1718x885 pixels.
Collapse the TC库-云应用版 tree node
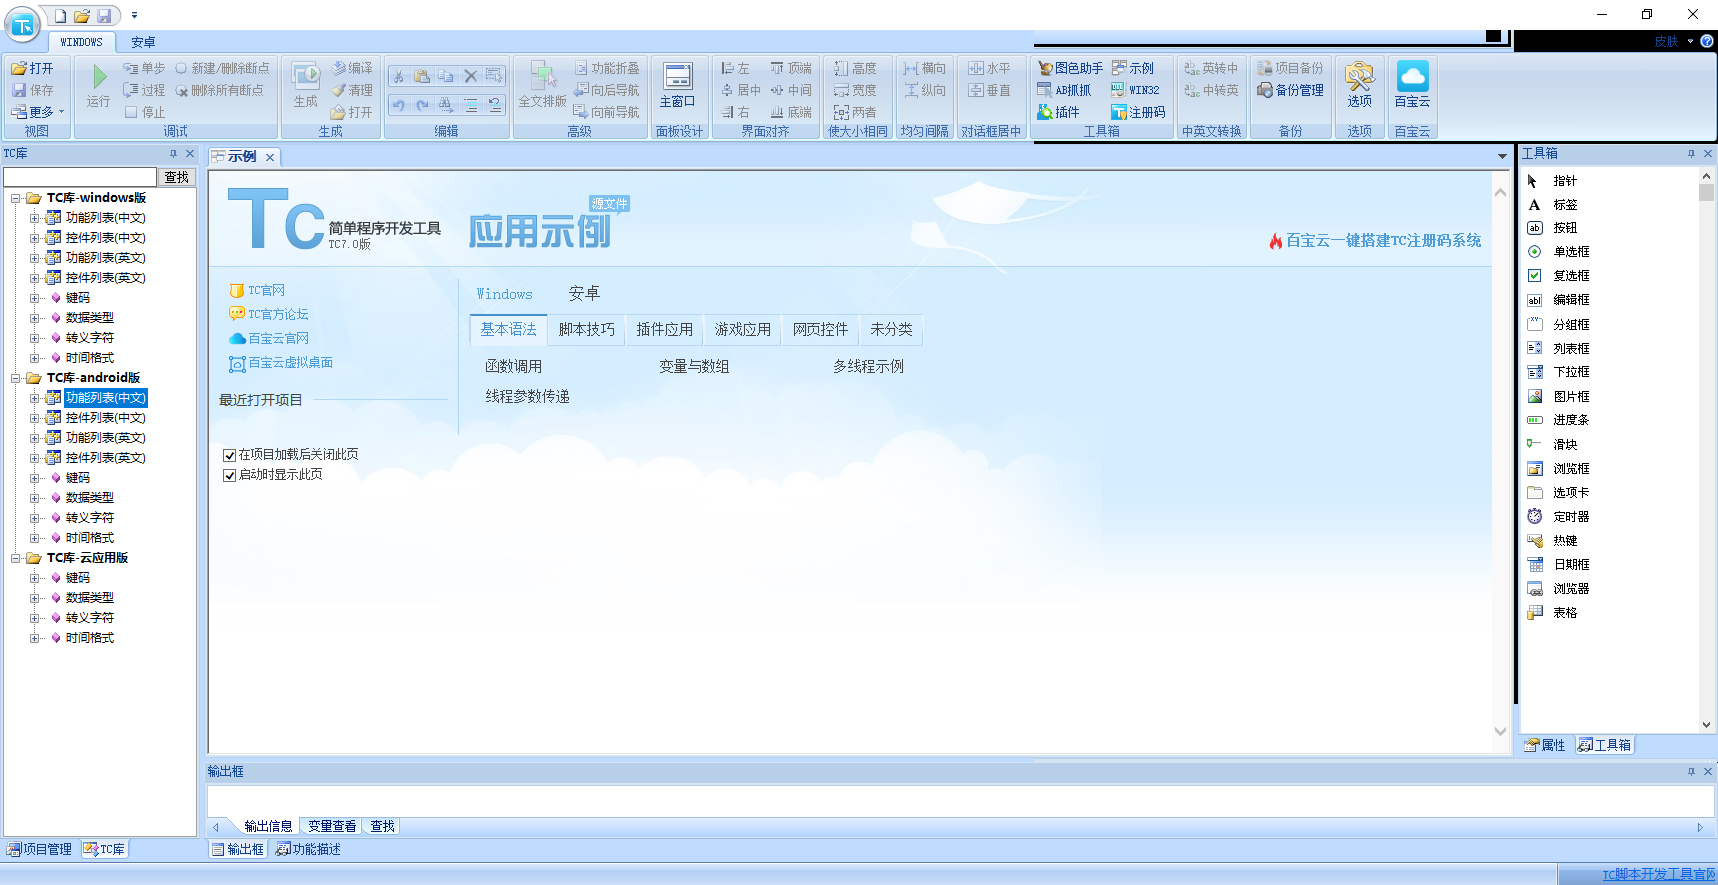pos(16,558)
